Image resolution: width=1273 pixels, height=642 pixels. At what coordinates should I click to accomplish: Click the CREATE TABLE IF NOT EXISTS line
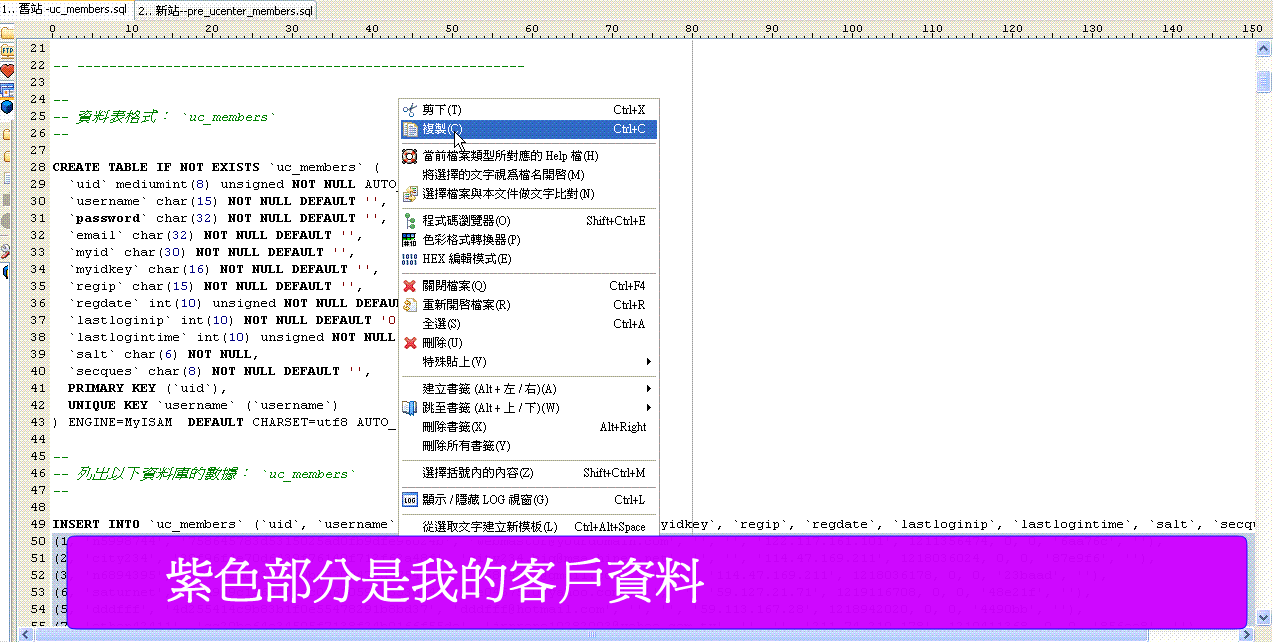(216, 168)
